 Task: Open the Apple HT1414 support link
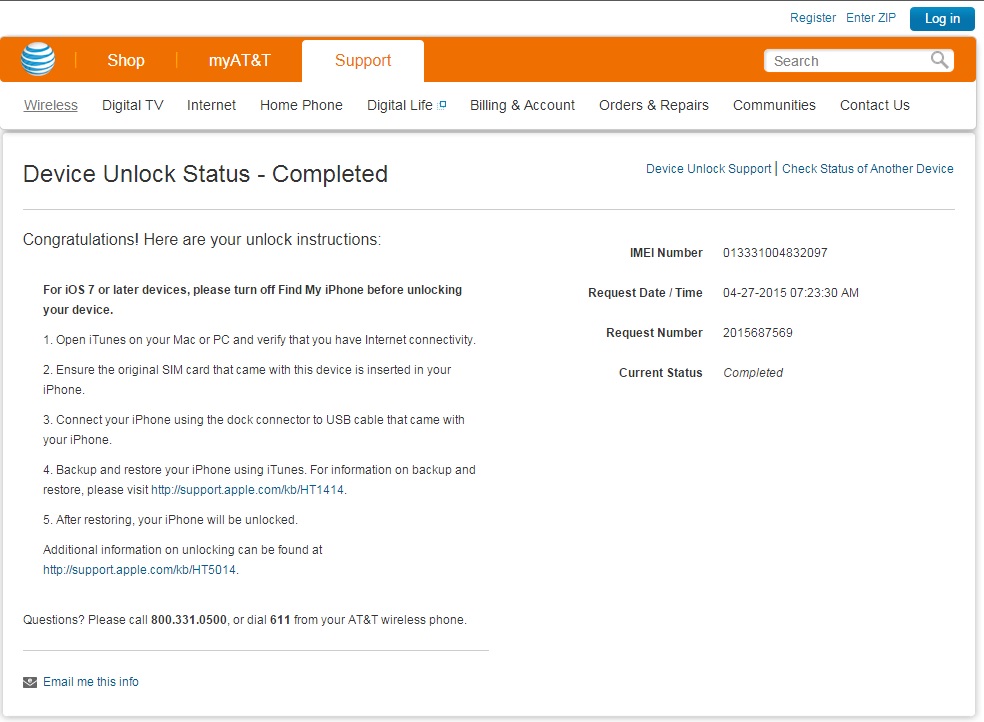click(x=247, y=490)
